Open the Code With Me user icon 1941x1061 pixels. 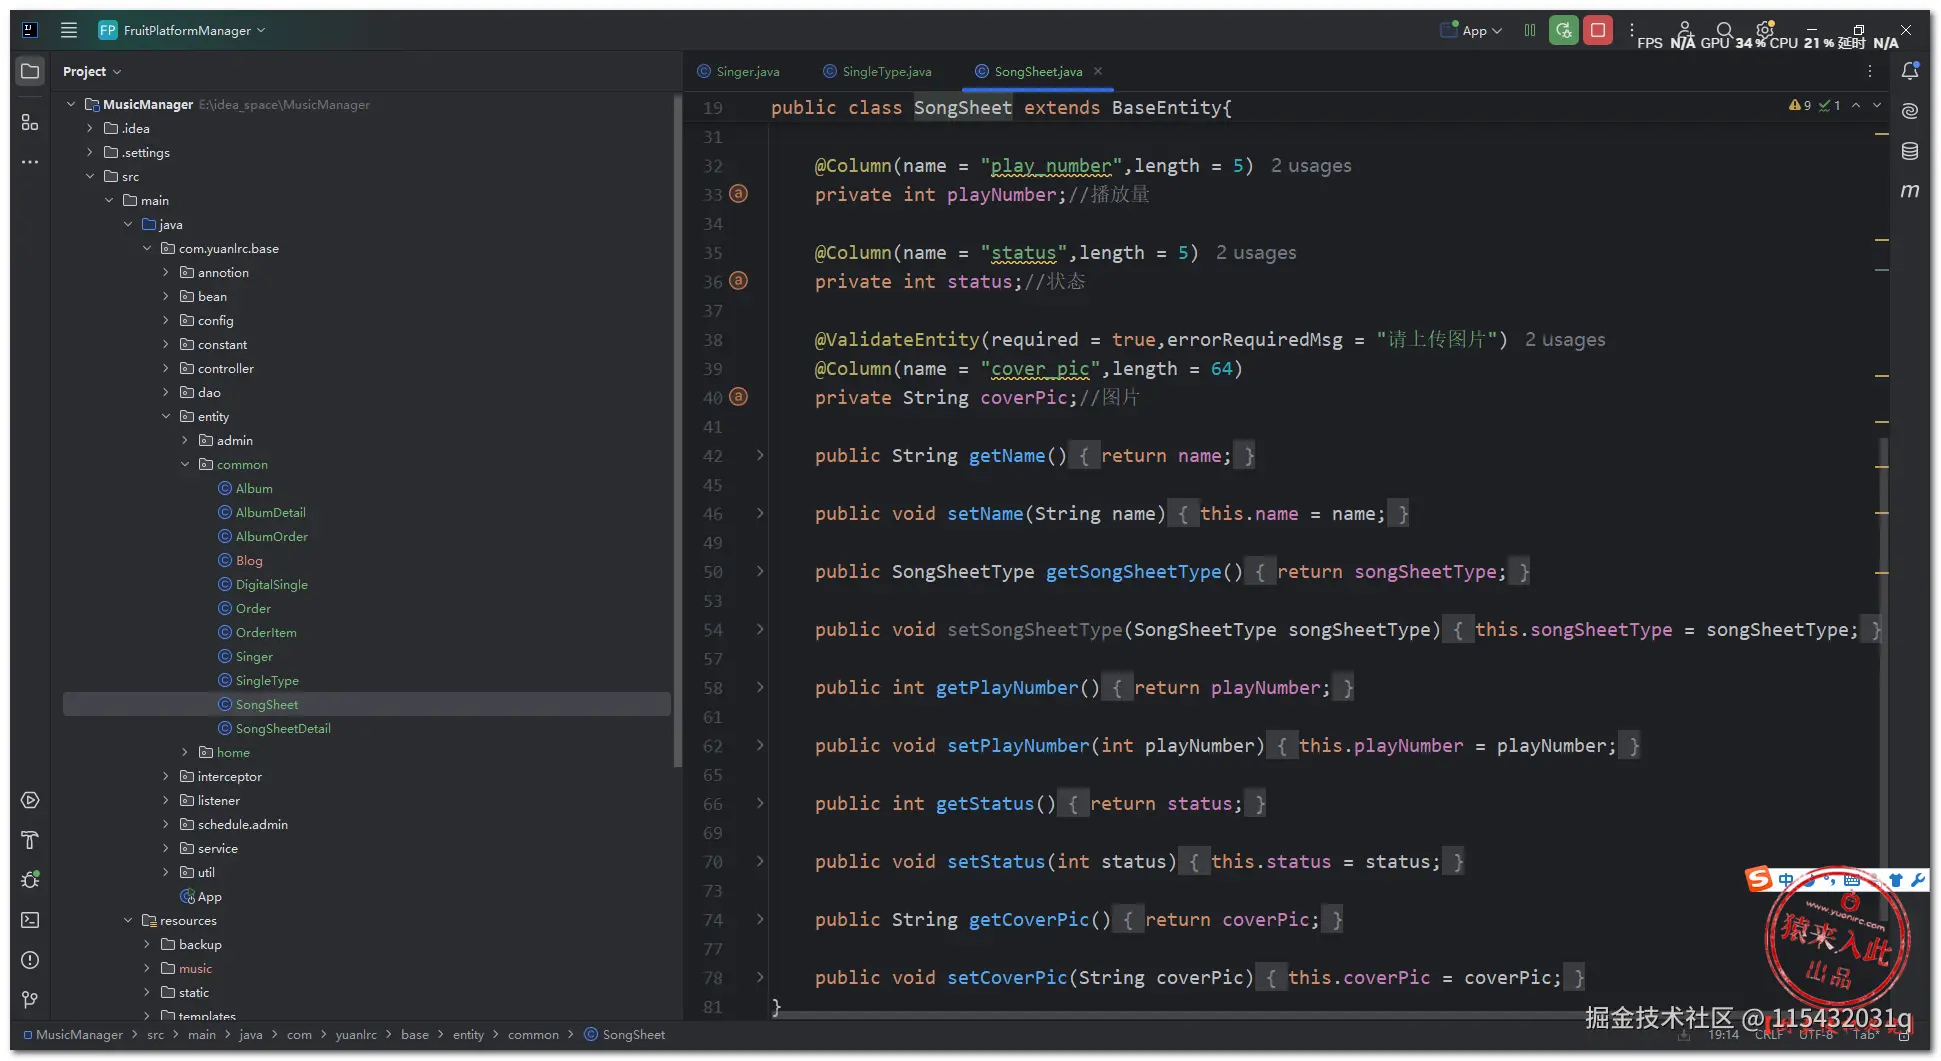click(1685, 30)
